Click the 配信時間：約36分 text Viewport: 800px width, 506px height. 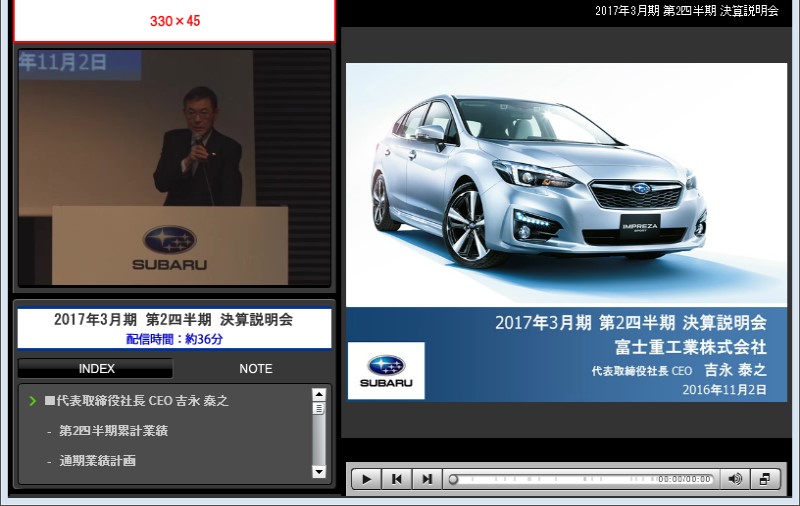(174, 339)
